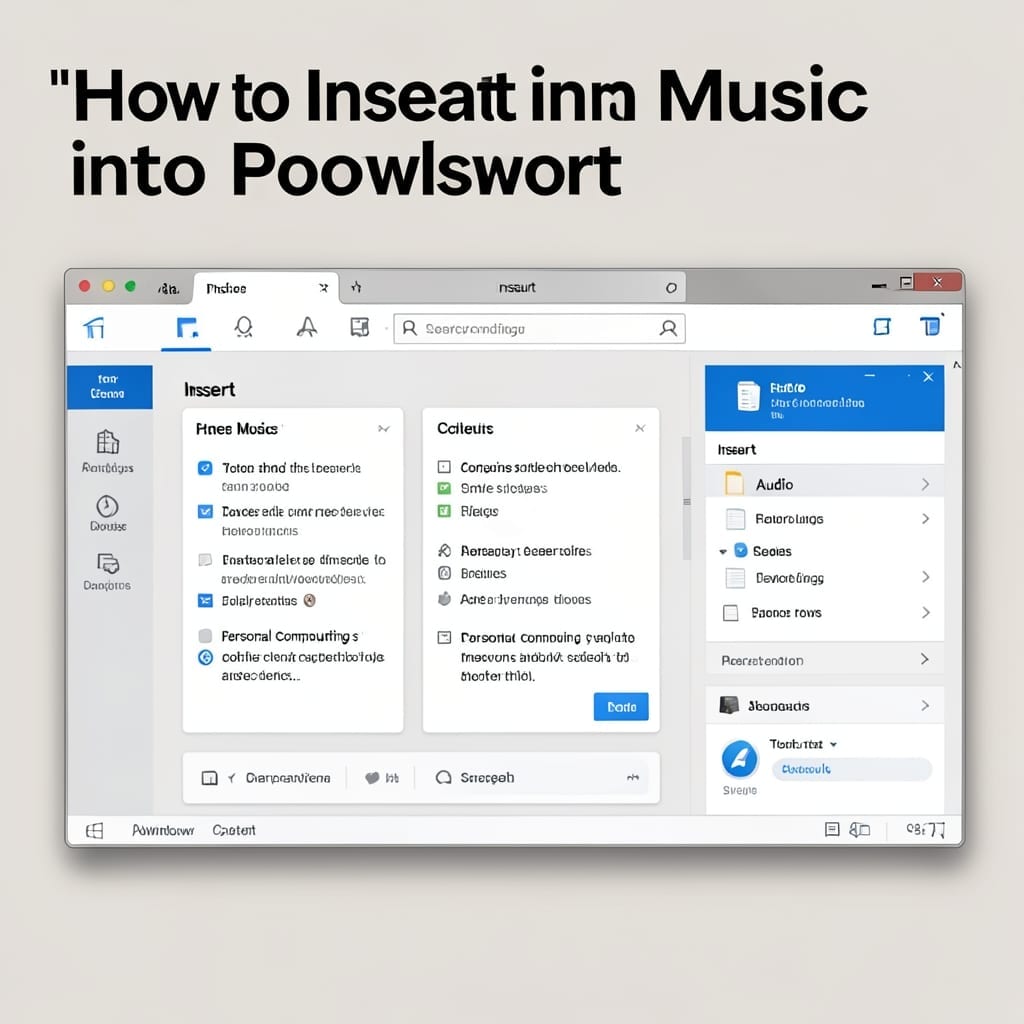
Task: Open the building icon in the left sidebar
Action: [x=108, y=442]
